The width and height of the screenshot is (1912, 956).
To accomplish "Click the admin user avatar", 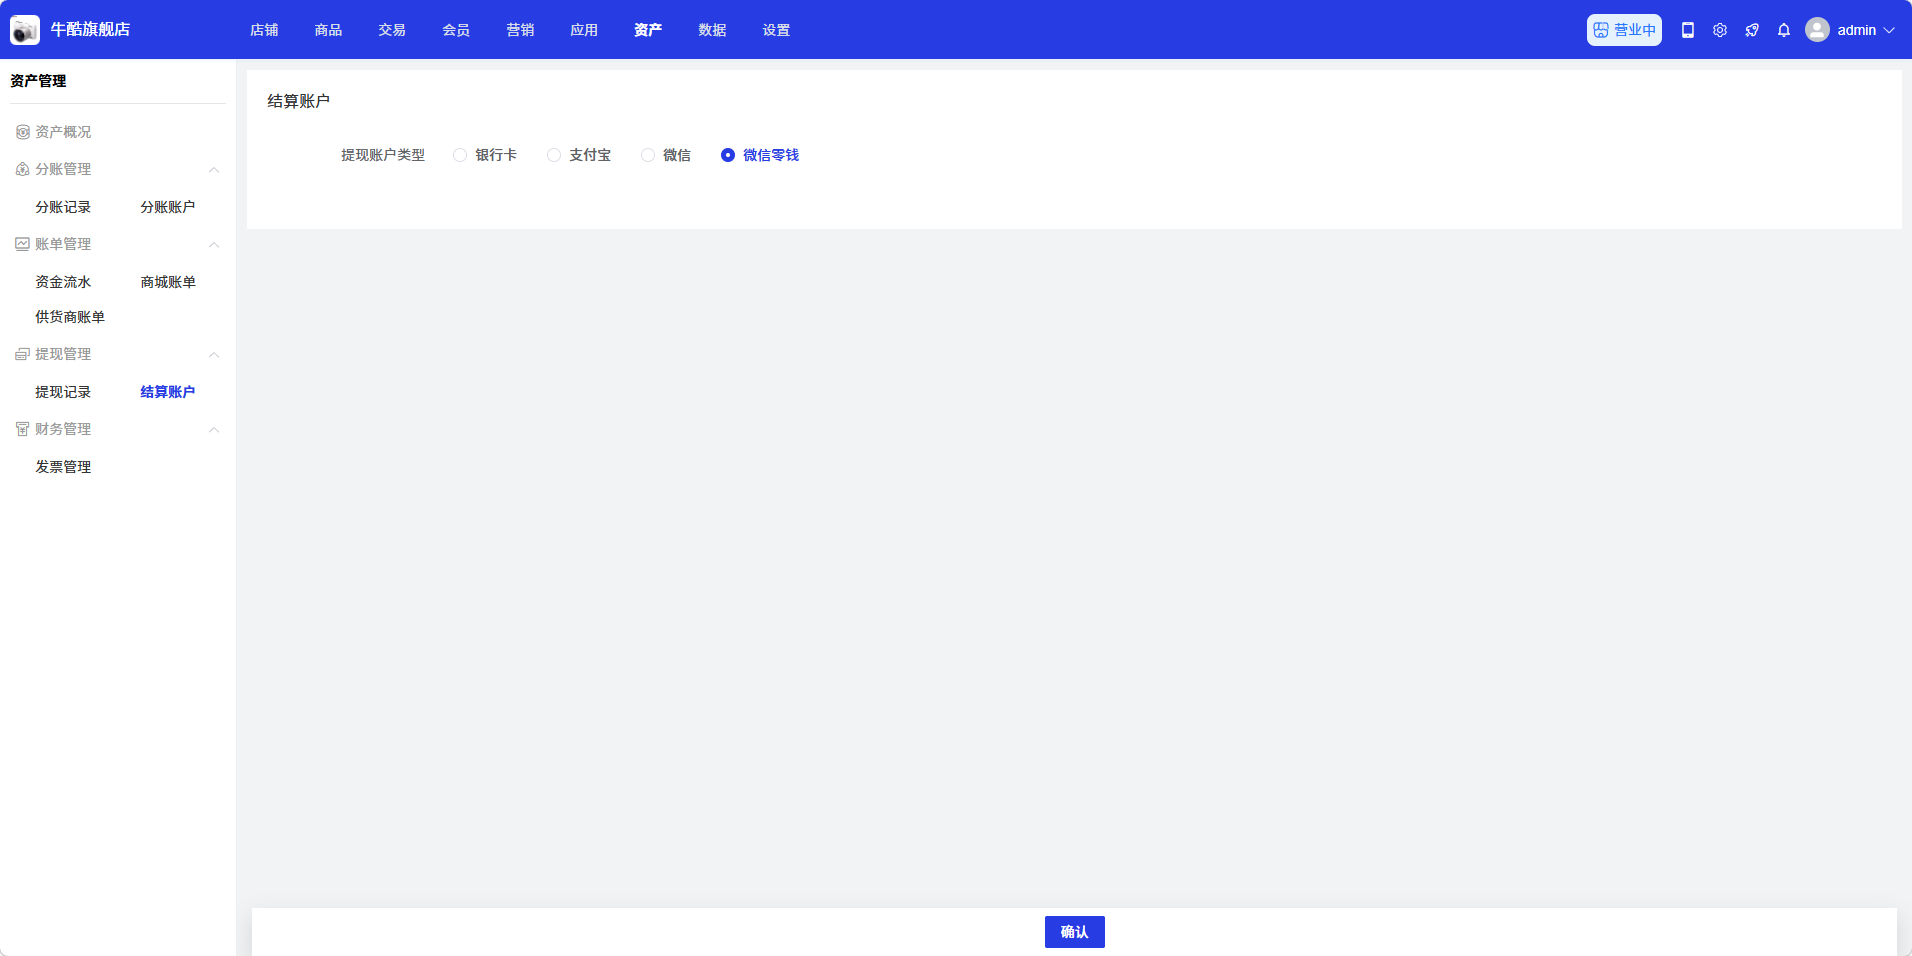I will [1817, 30].
